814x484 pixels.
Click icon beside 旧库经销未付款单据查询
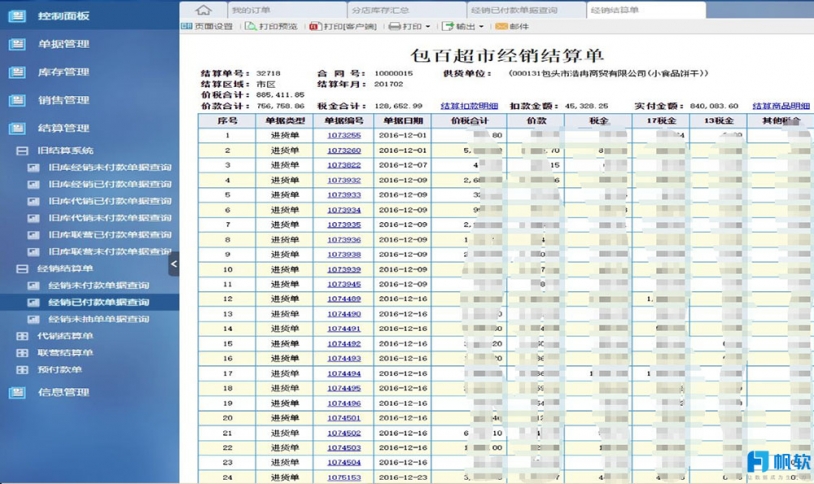(33, 167)
